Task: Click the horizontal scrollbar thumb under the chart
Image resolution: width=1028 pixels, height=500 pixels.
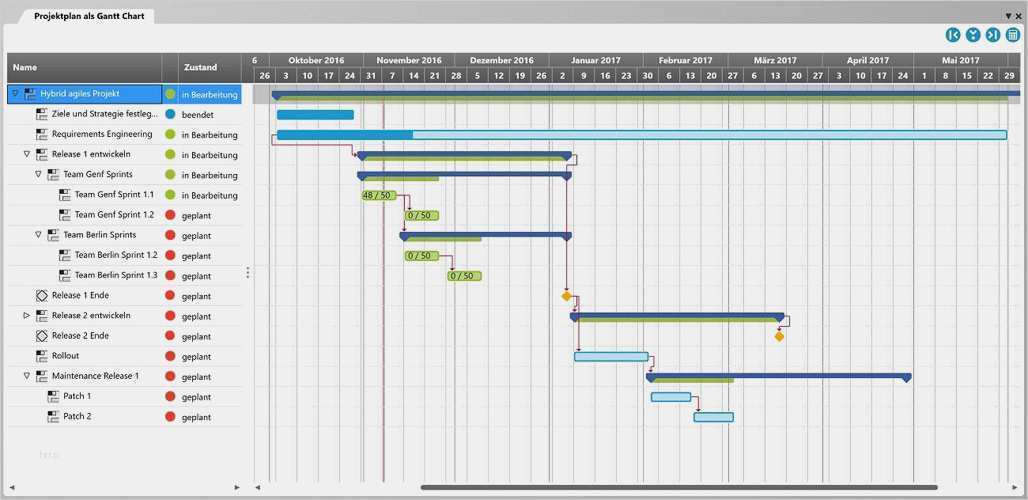Action: [679, 487]
